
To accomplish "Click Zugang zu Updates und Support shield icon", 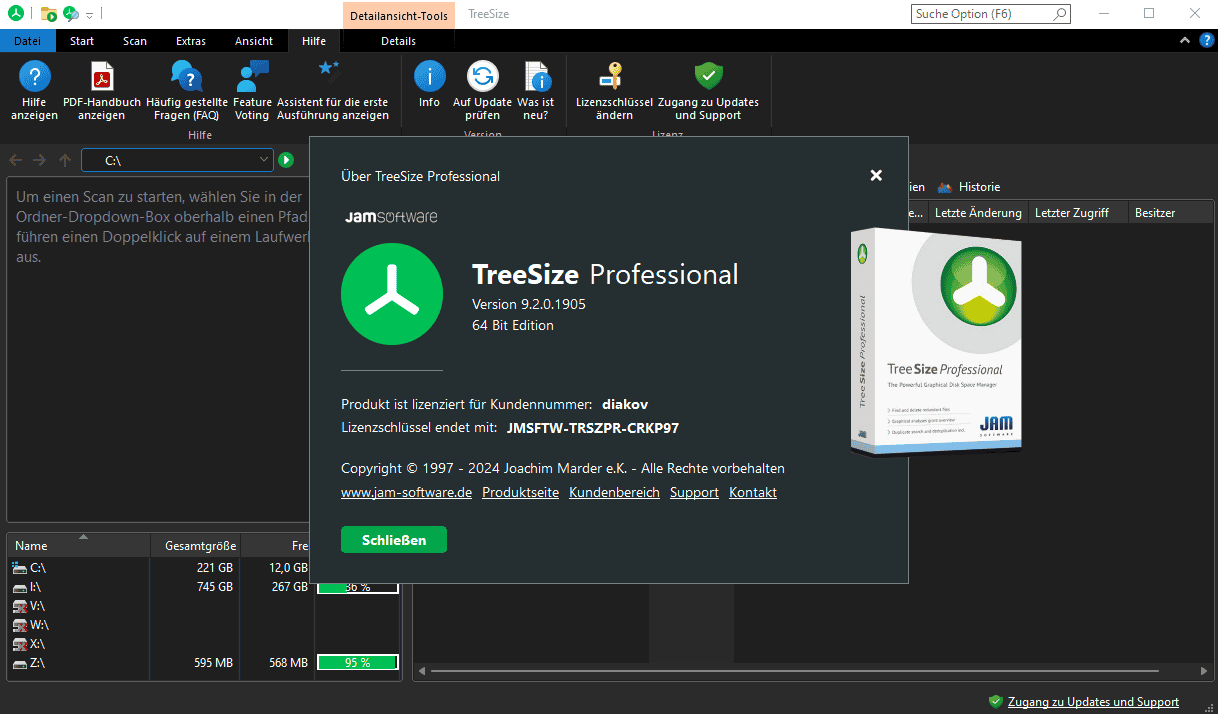I will point(708,76).
